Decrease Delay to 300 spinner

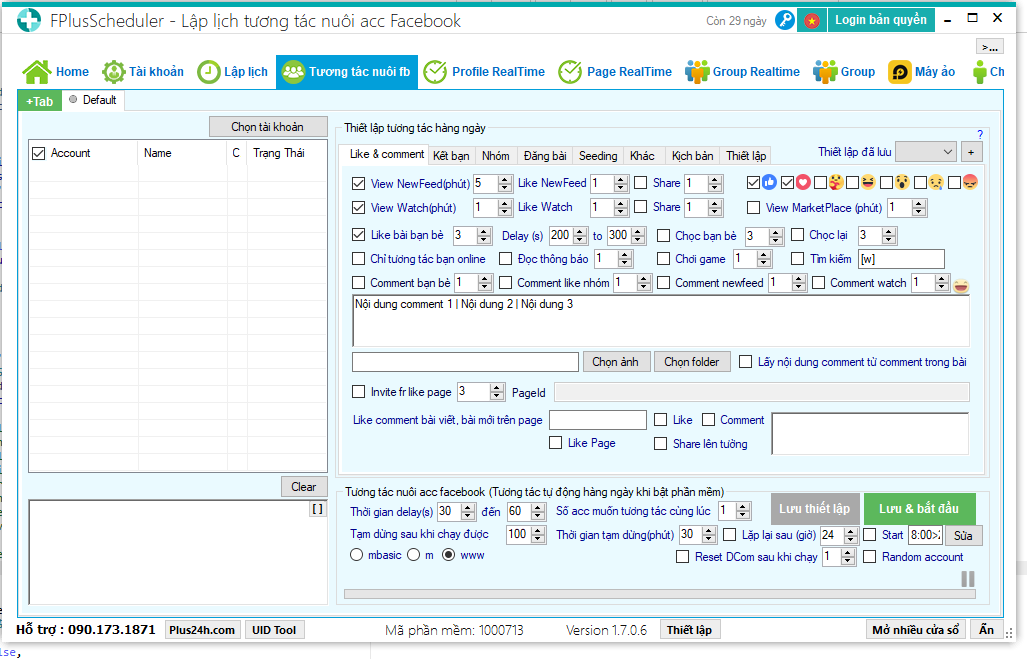tap(639, 240)
